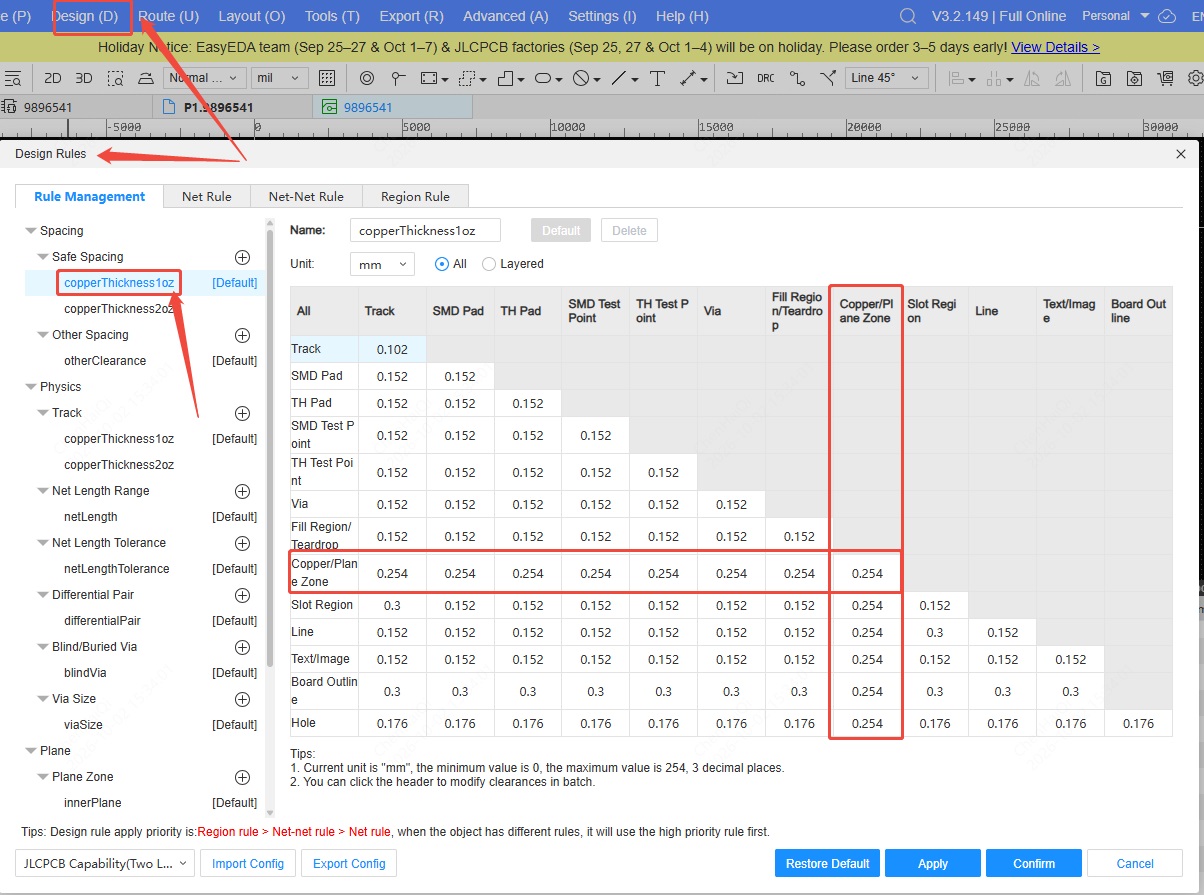The width and height of the screenshot is (1204, 895).
Task: Collapse the Spacing tree section
Action: (30, 231)
